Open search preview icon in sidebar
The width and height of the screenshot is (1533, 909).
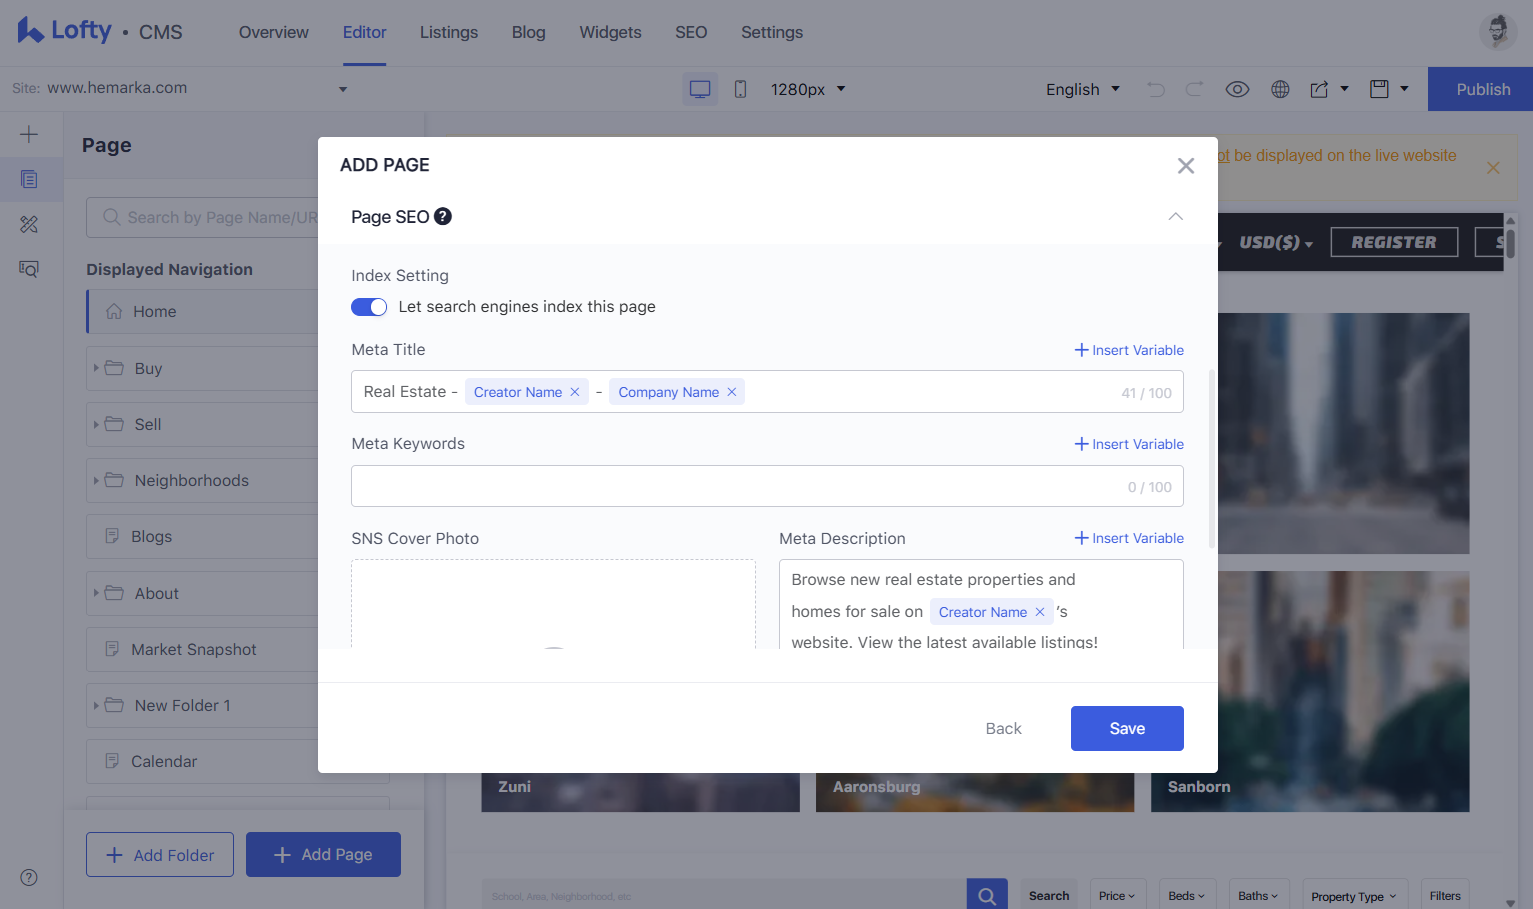tap(29, 269)
